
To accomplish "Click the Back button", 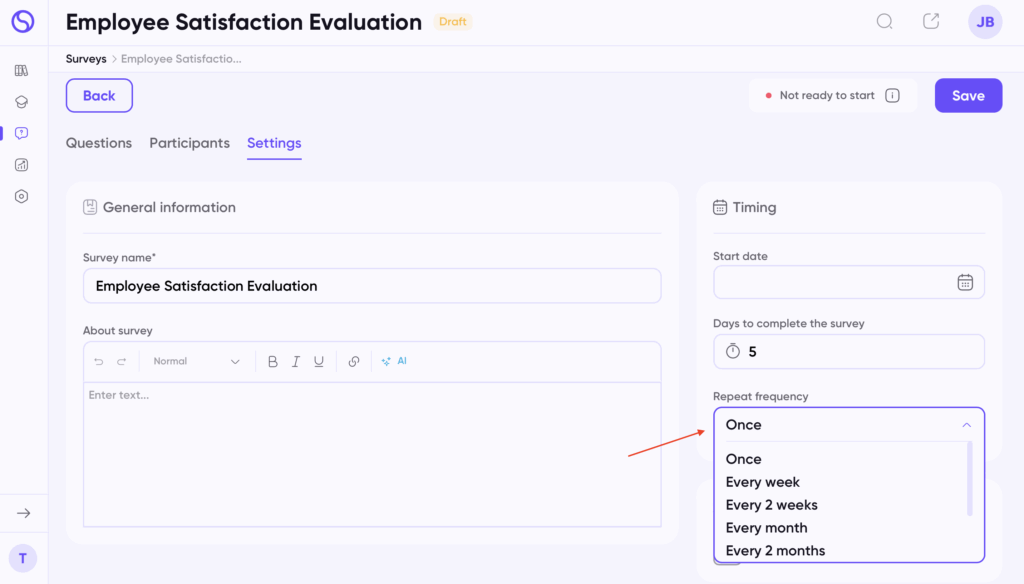I will point(99,96).
